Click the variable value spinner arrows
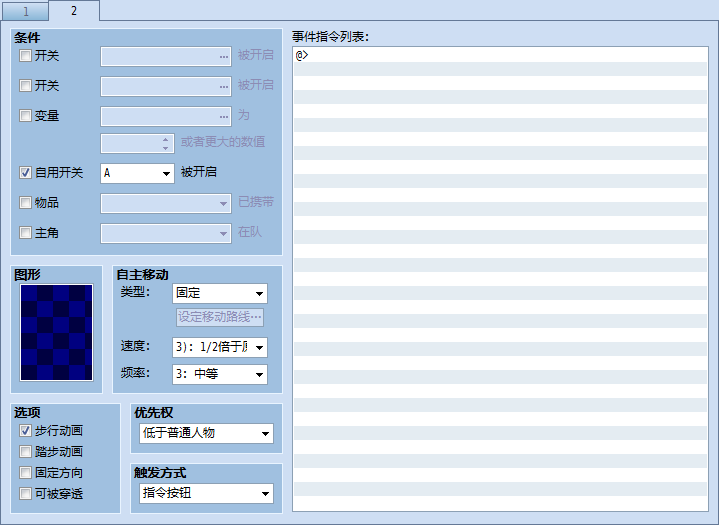 [166, 144]
